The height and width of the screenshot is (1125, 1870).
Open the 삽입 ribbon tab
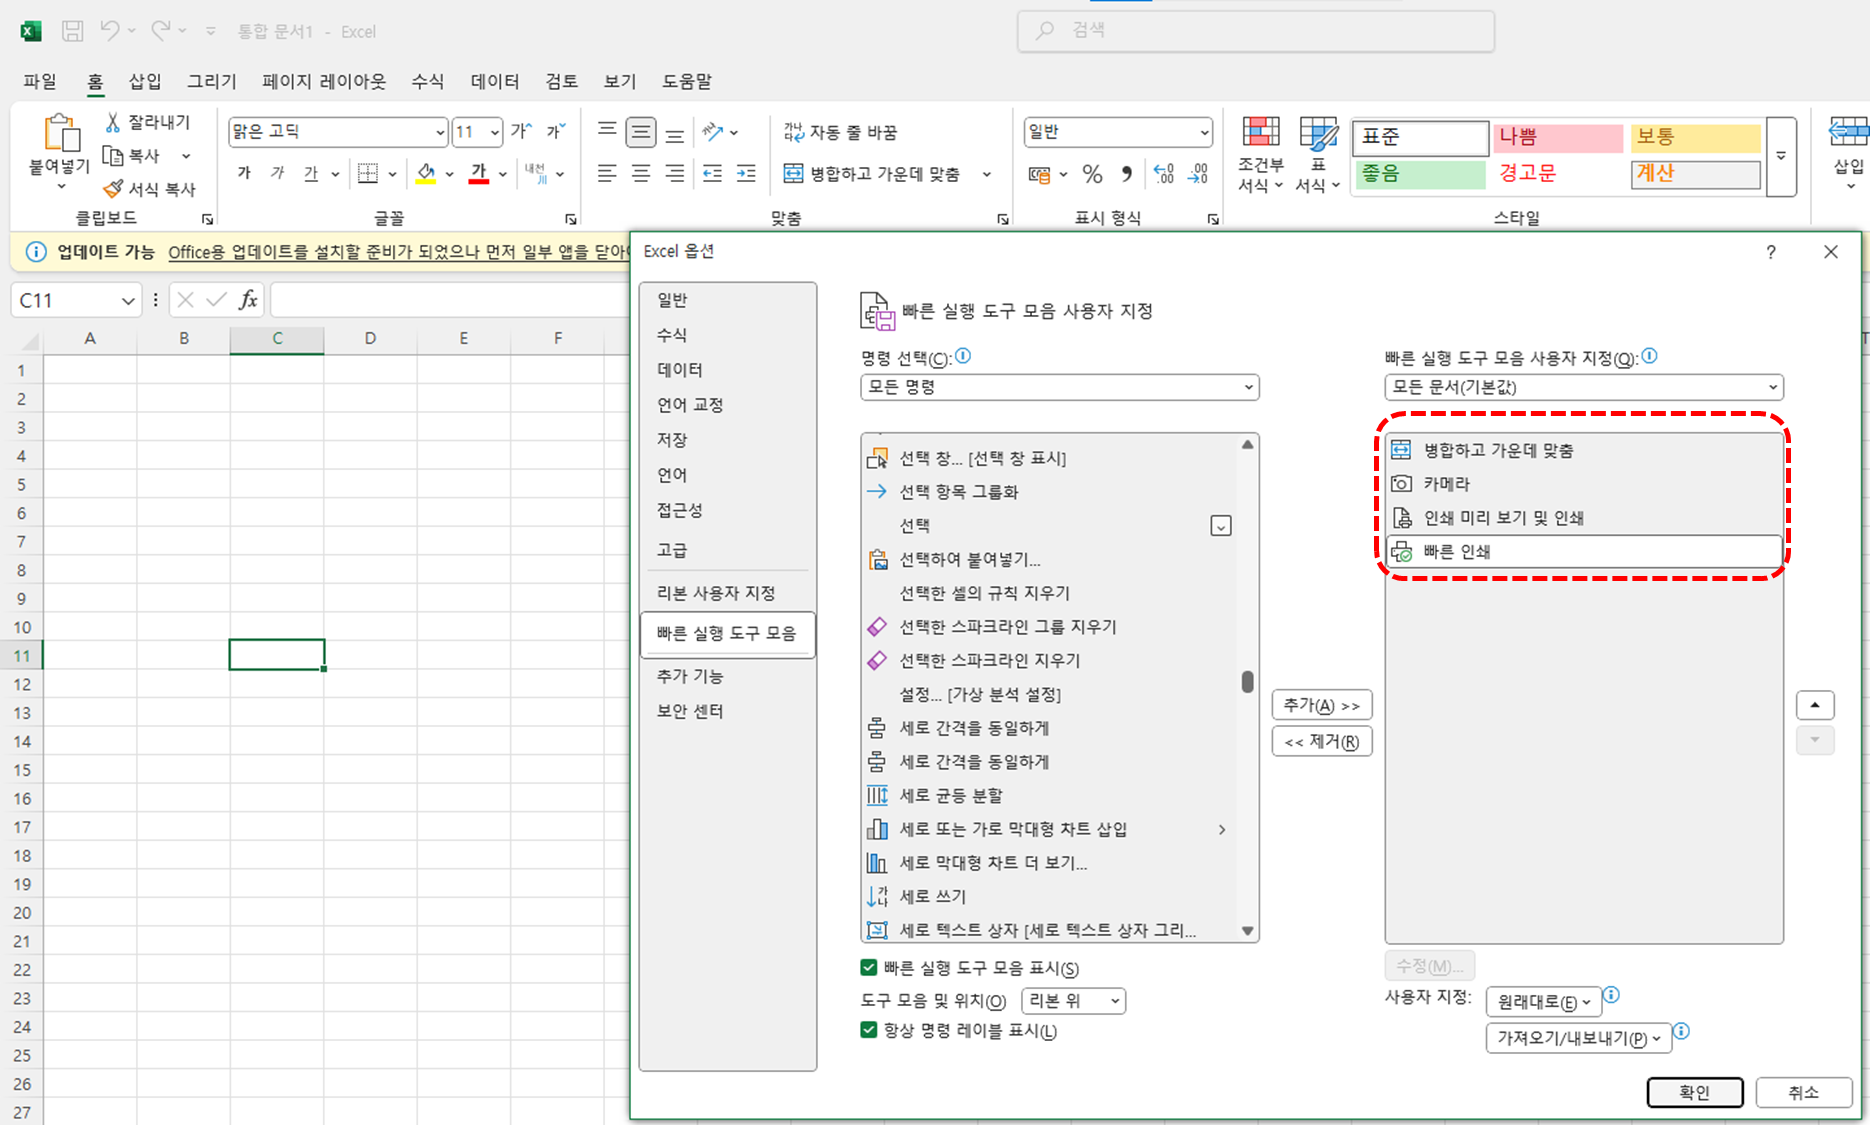coord(145,81)
